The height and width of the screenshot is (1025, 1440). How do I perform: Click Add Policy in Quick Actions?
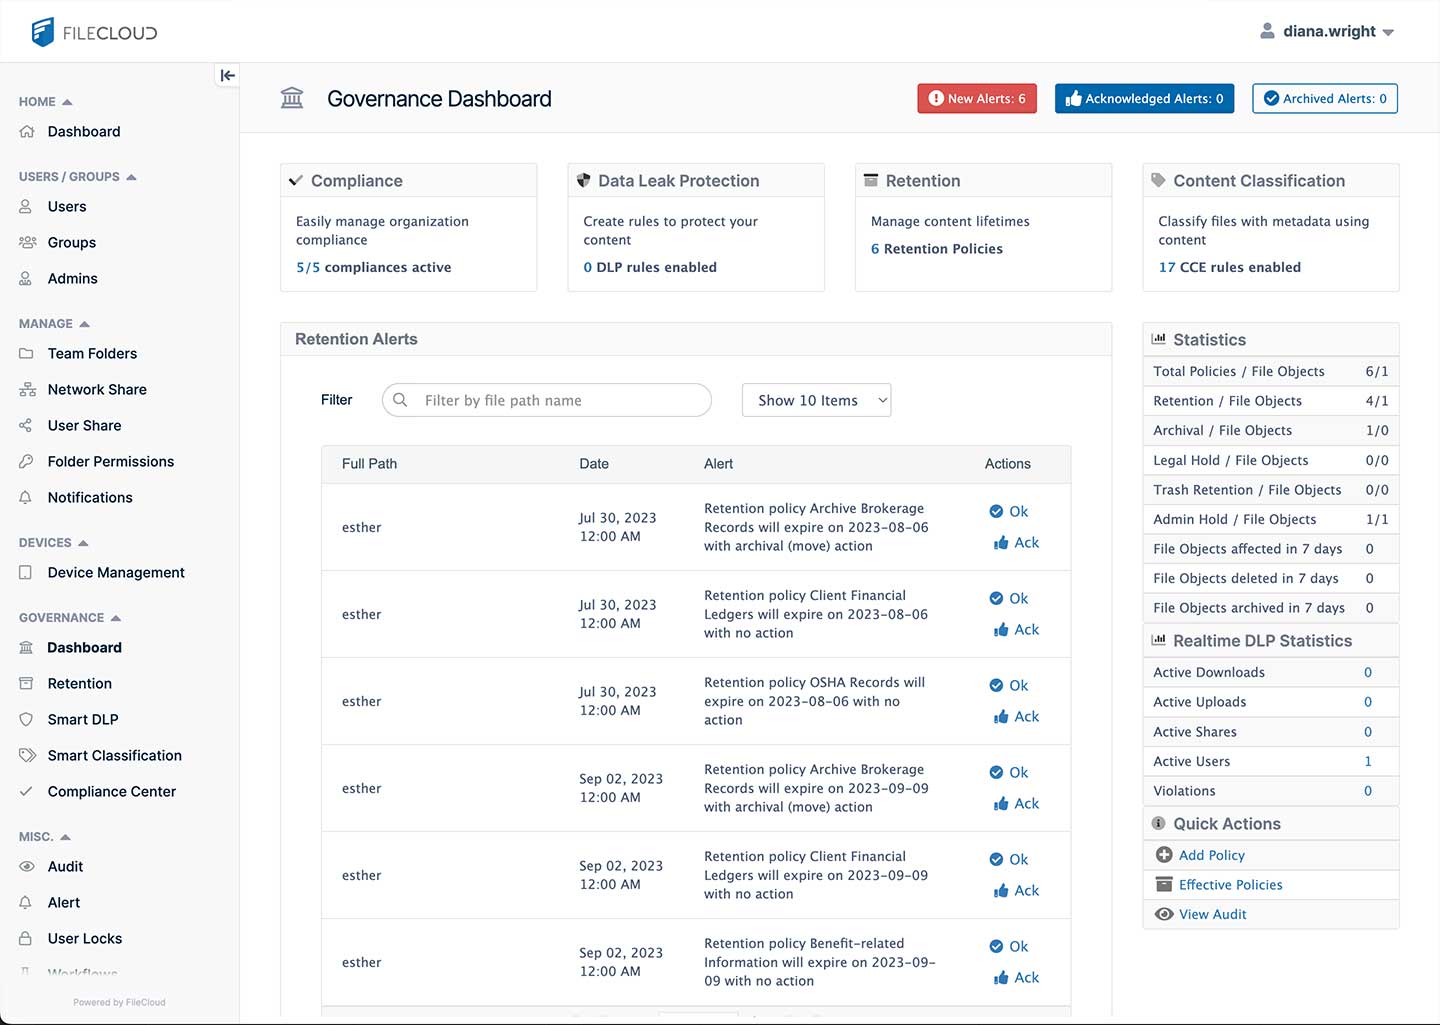coord(1211,855)
